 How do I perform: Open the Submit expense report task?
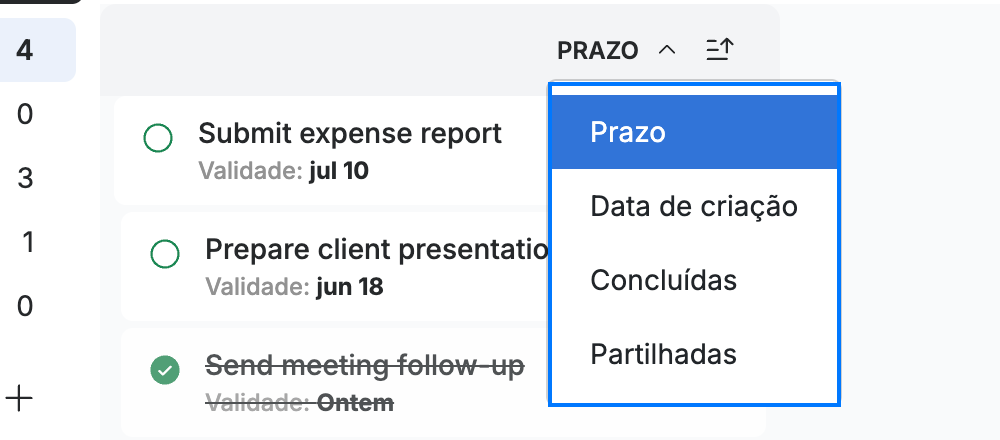tap(350, 133)
